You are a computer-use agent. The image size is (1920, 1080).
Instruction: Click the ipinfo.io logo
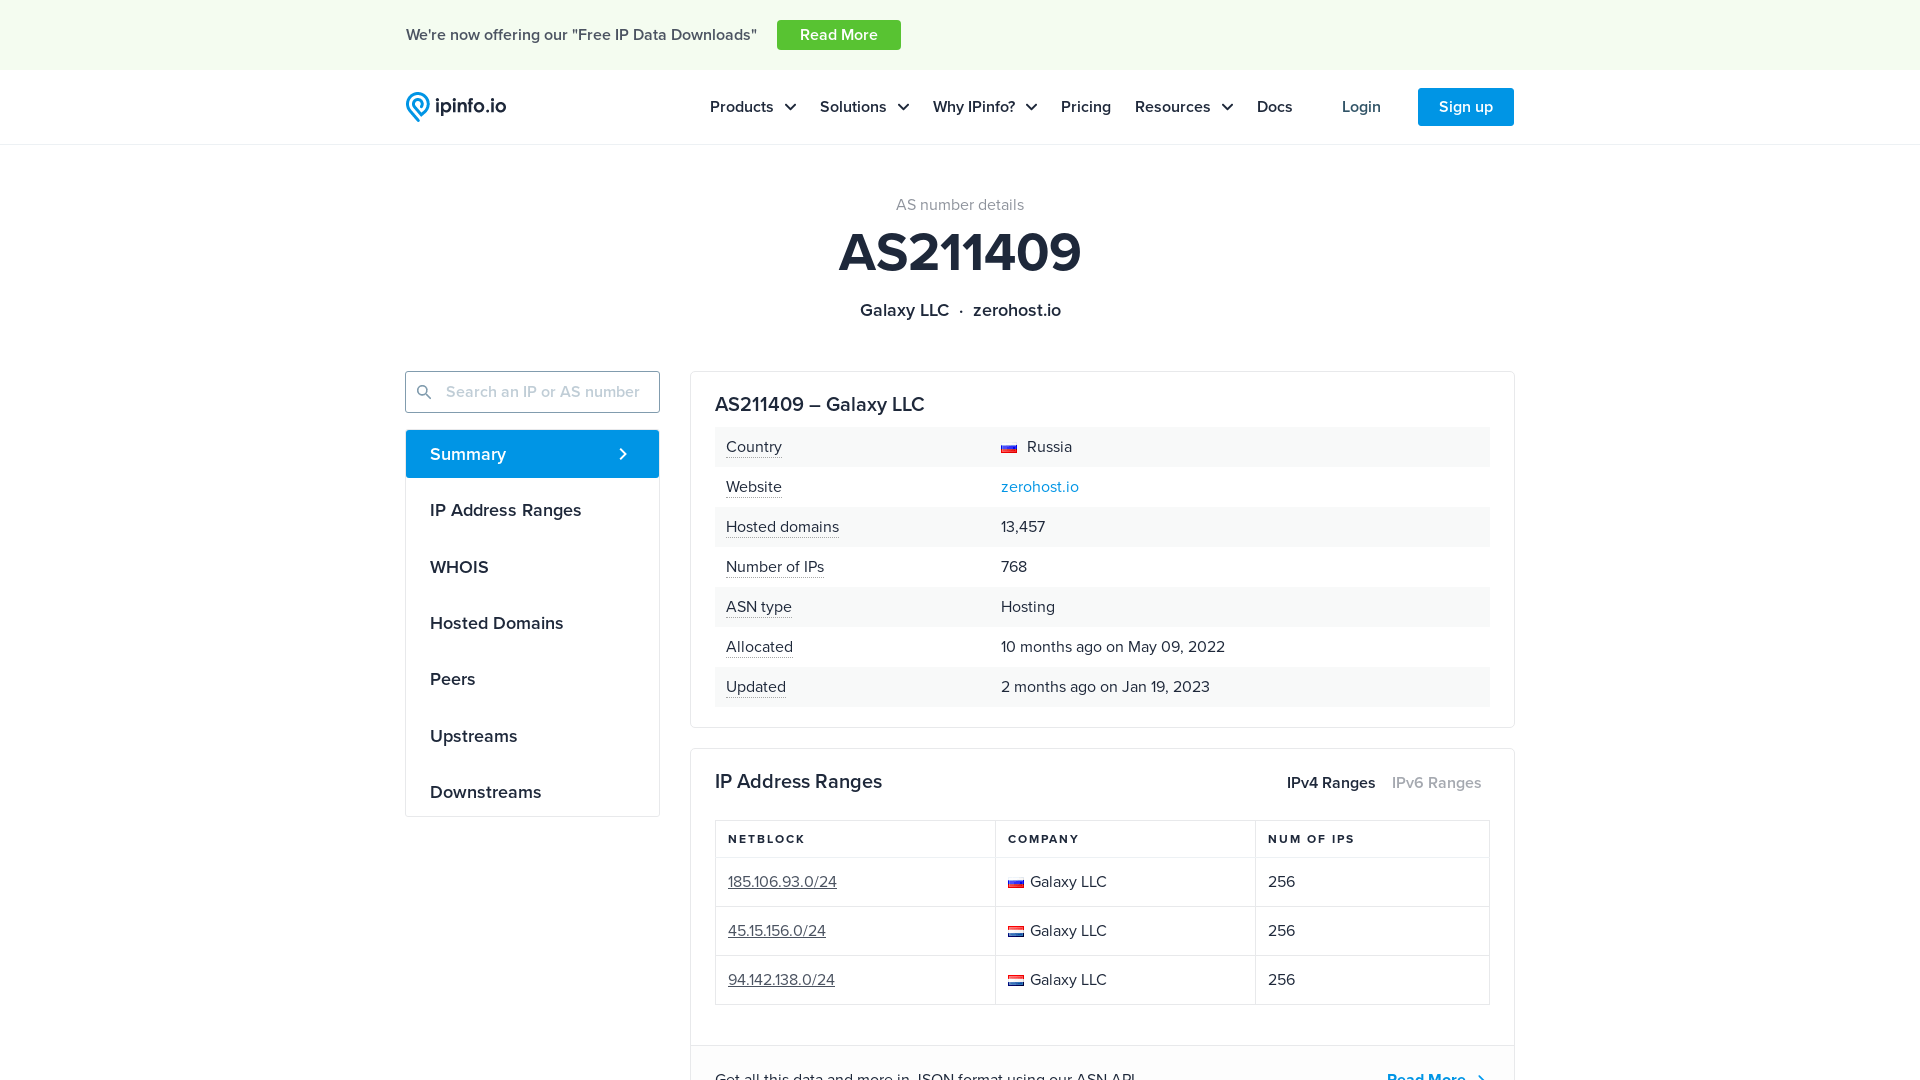[456, 107]
